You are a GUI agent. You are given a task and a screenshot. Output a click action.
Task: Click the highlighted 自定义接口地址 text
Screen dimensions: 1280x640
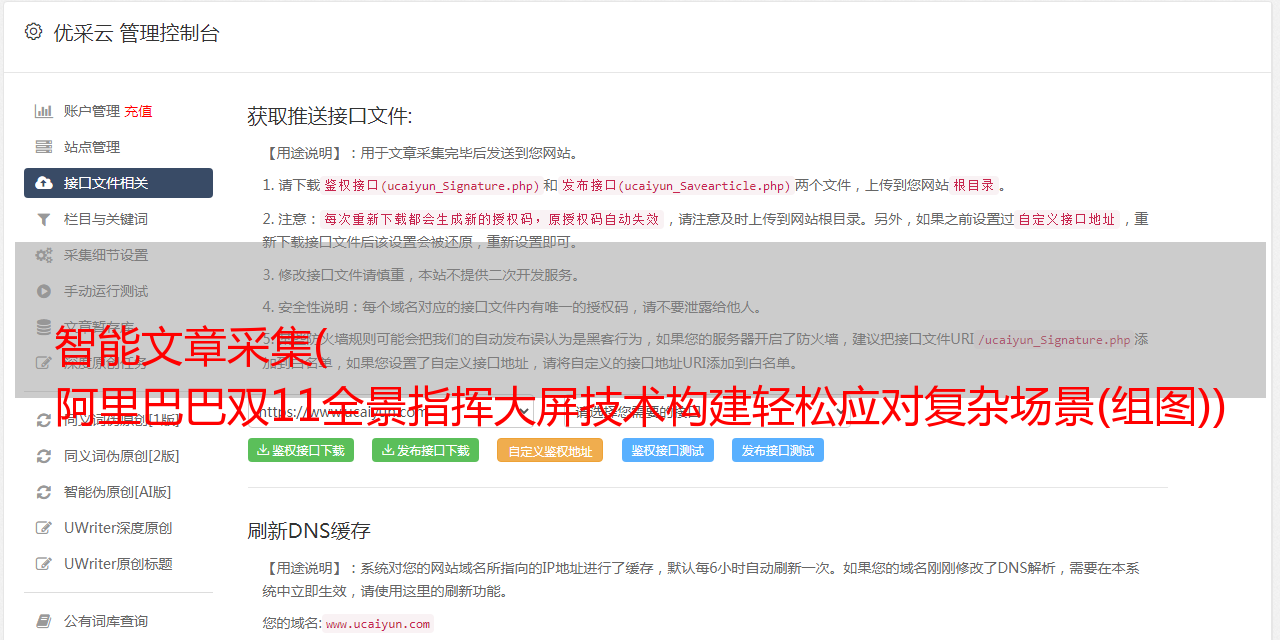(1067, 219)
